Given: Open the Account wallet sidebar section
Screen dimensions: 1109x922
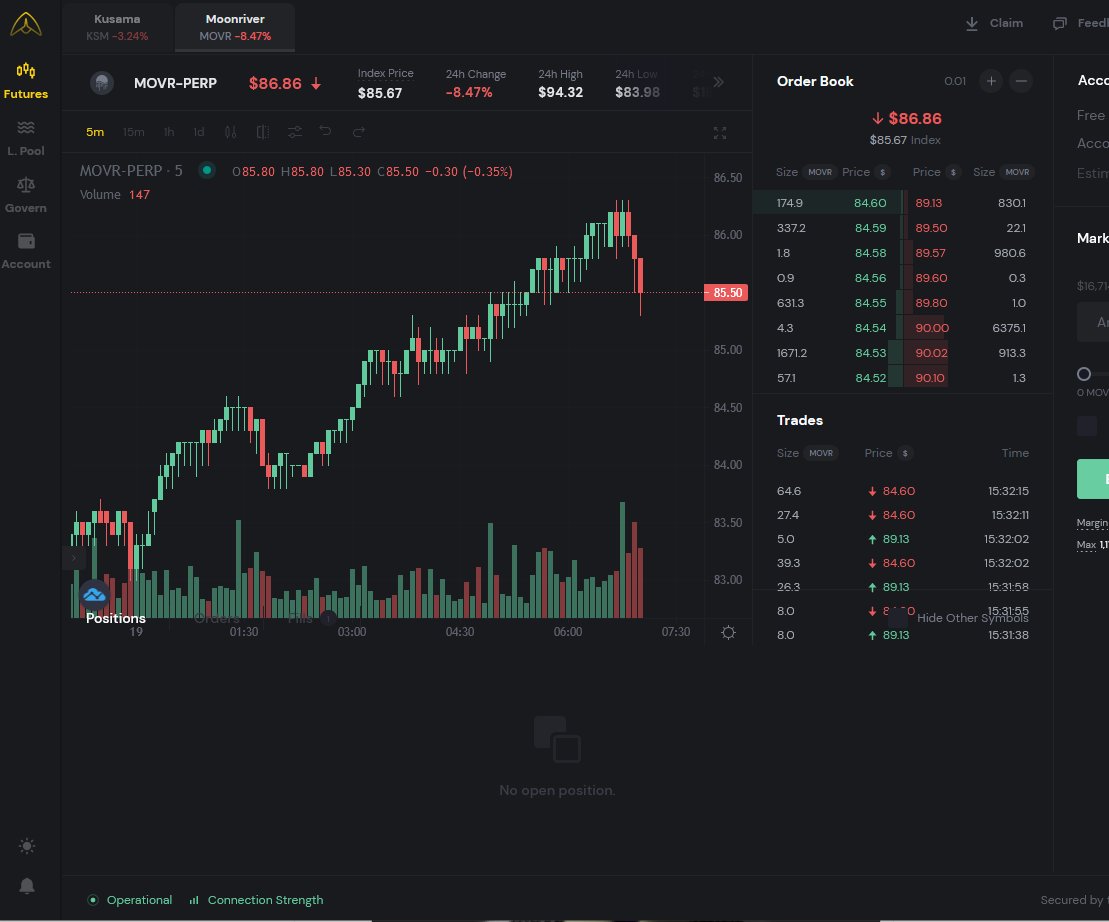Looking at the screenshot, I should (x=25, y=252).
